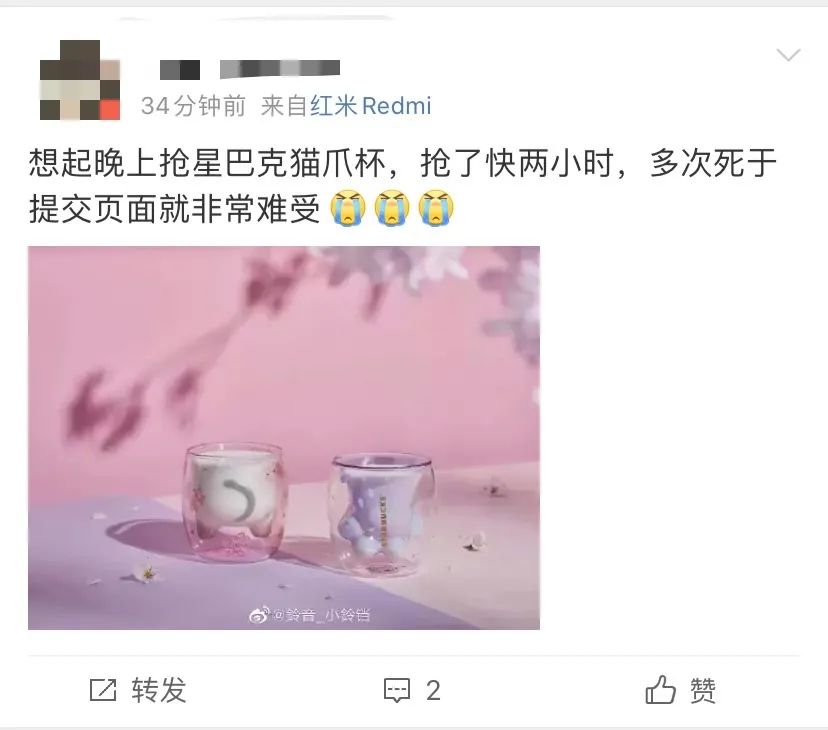
Task: Tap the Weibo logo watermark in photo
Action: click(259, 615)
